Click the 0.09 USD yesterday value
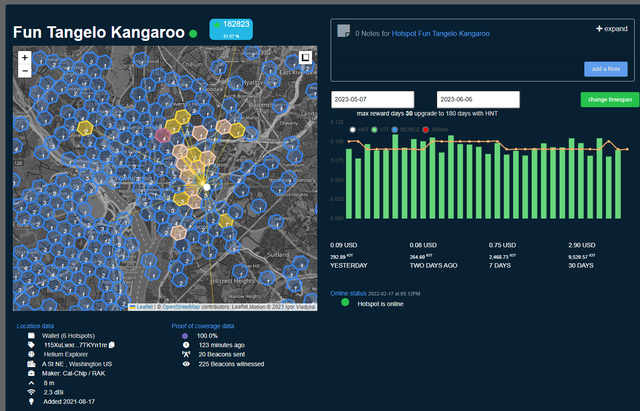The height and width of the screenshot is (411, 640). (x=344, y=245)
